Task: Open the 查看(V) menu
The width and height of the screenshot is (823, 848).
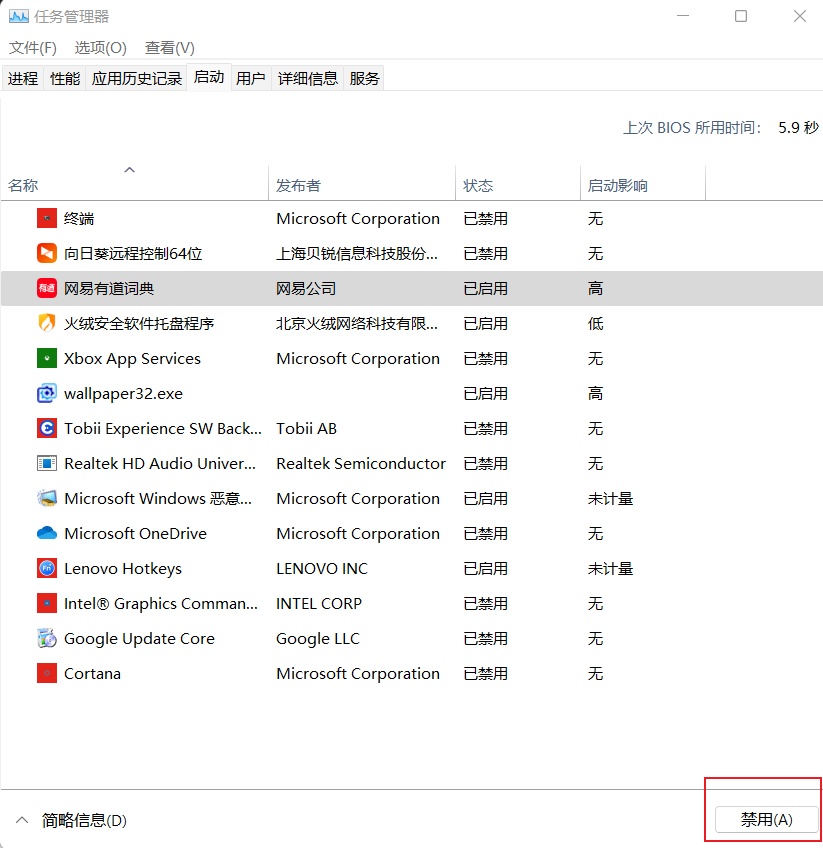Action: [x=170, y=48]
